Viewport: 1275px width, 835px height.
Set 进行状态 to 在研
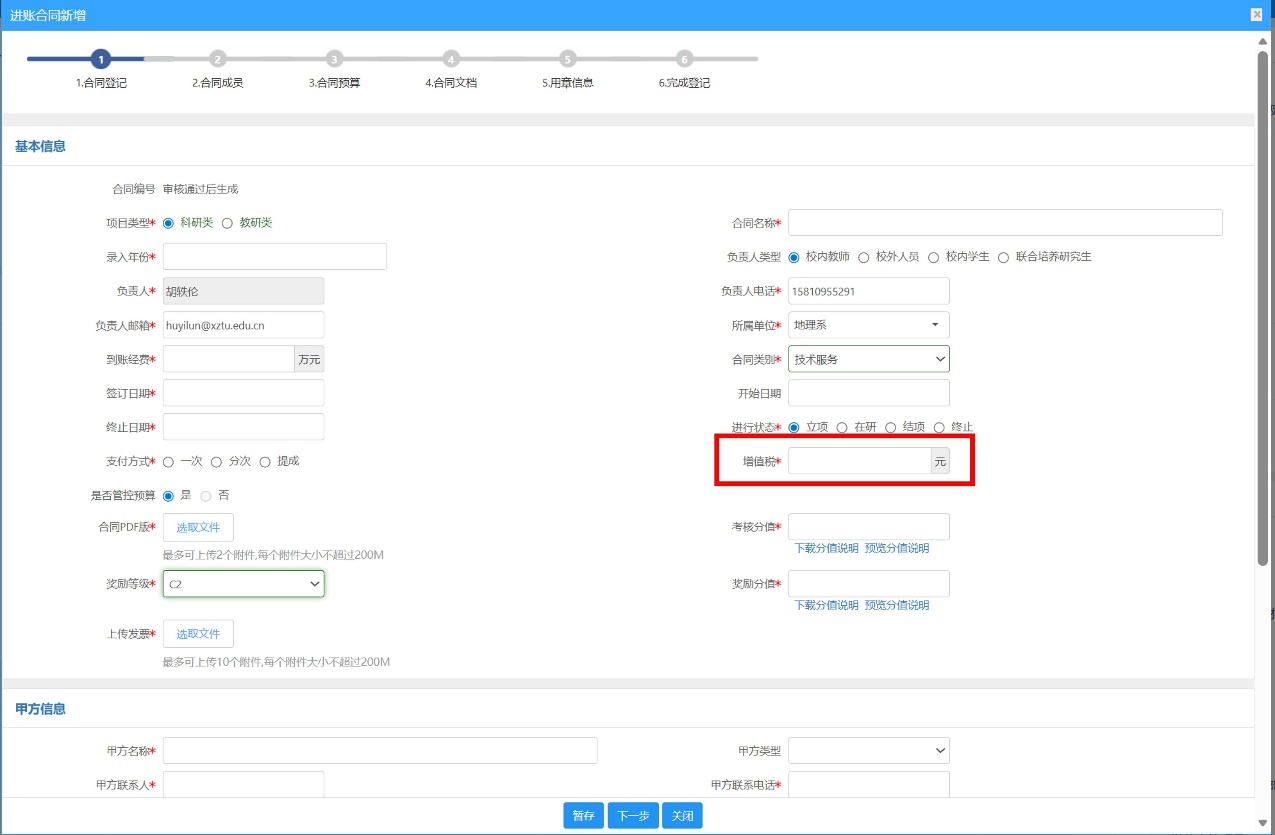pyautogui.click(x=842, y=428)
